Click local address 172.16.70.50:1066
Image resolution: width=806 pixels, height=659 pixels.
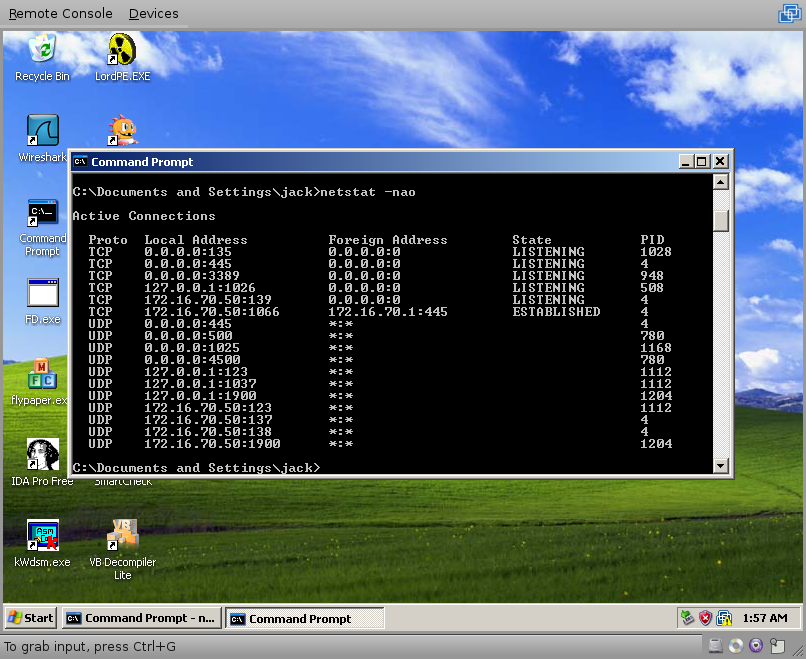212,312
